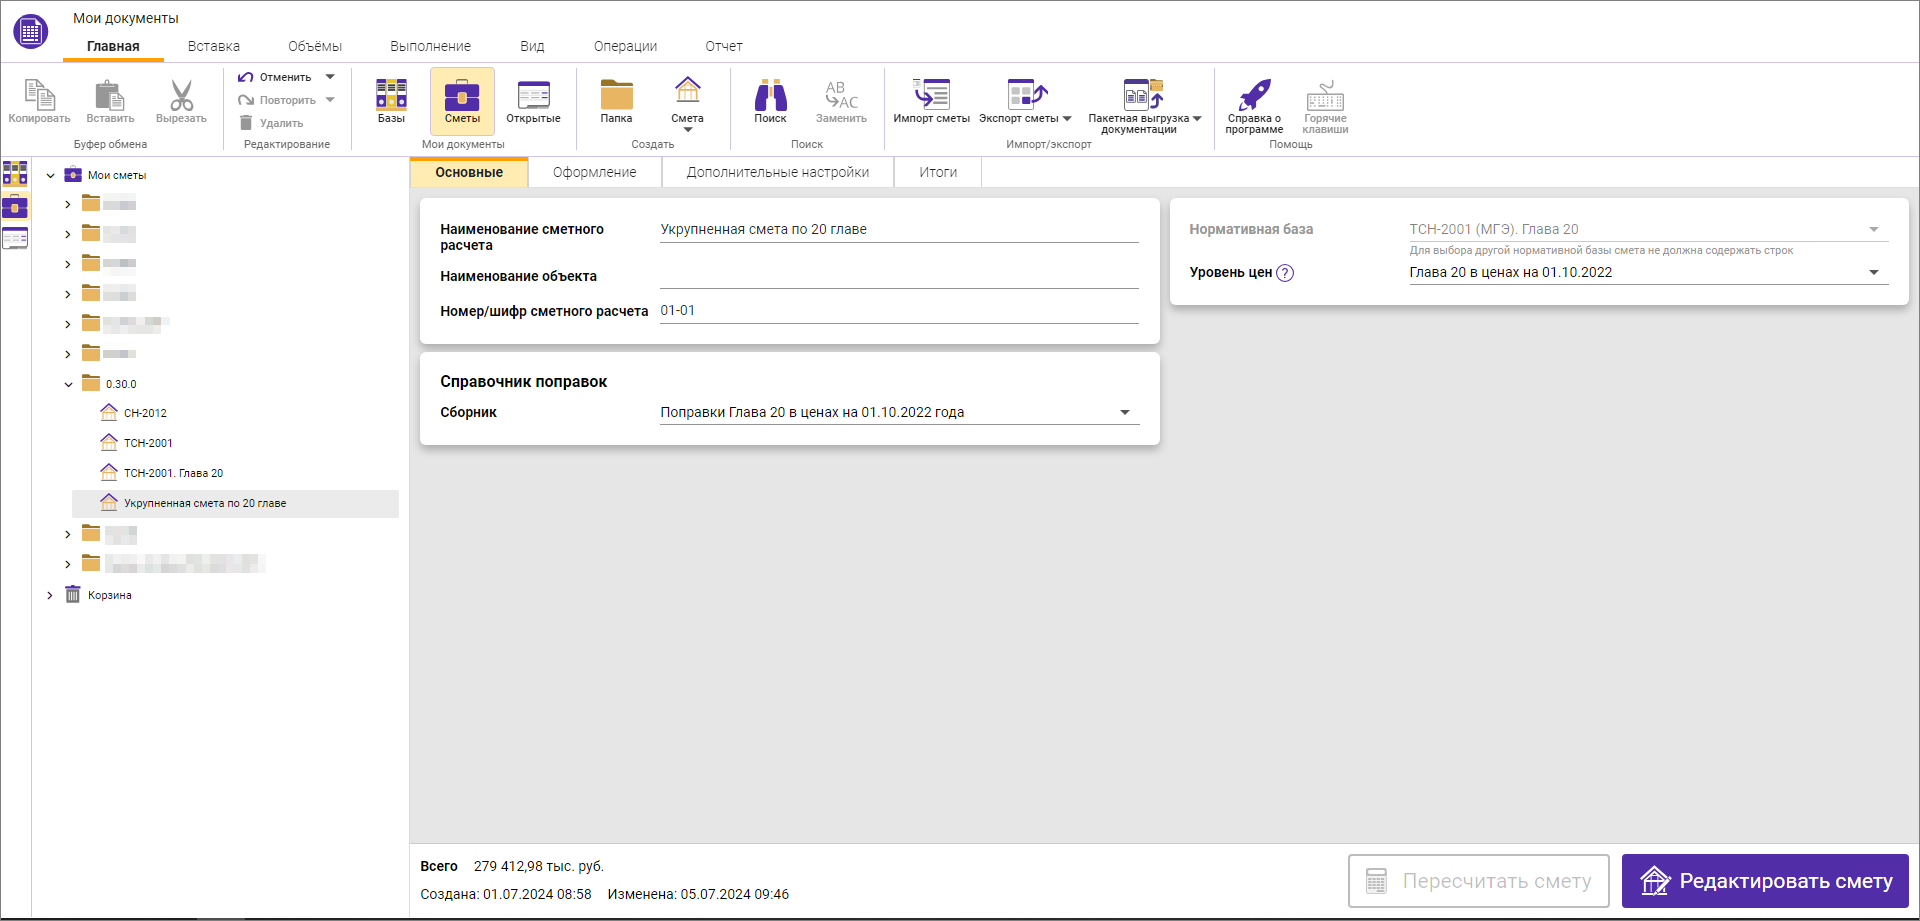Open the Объёмы ribbon tab
Viewport: 1920px width, 921px height.
tap(314, 46)
